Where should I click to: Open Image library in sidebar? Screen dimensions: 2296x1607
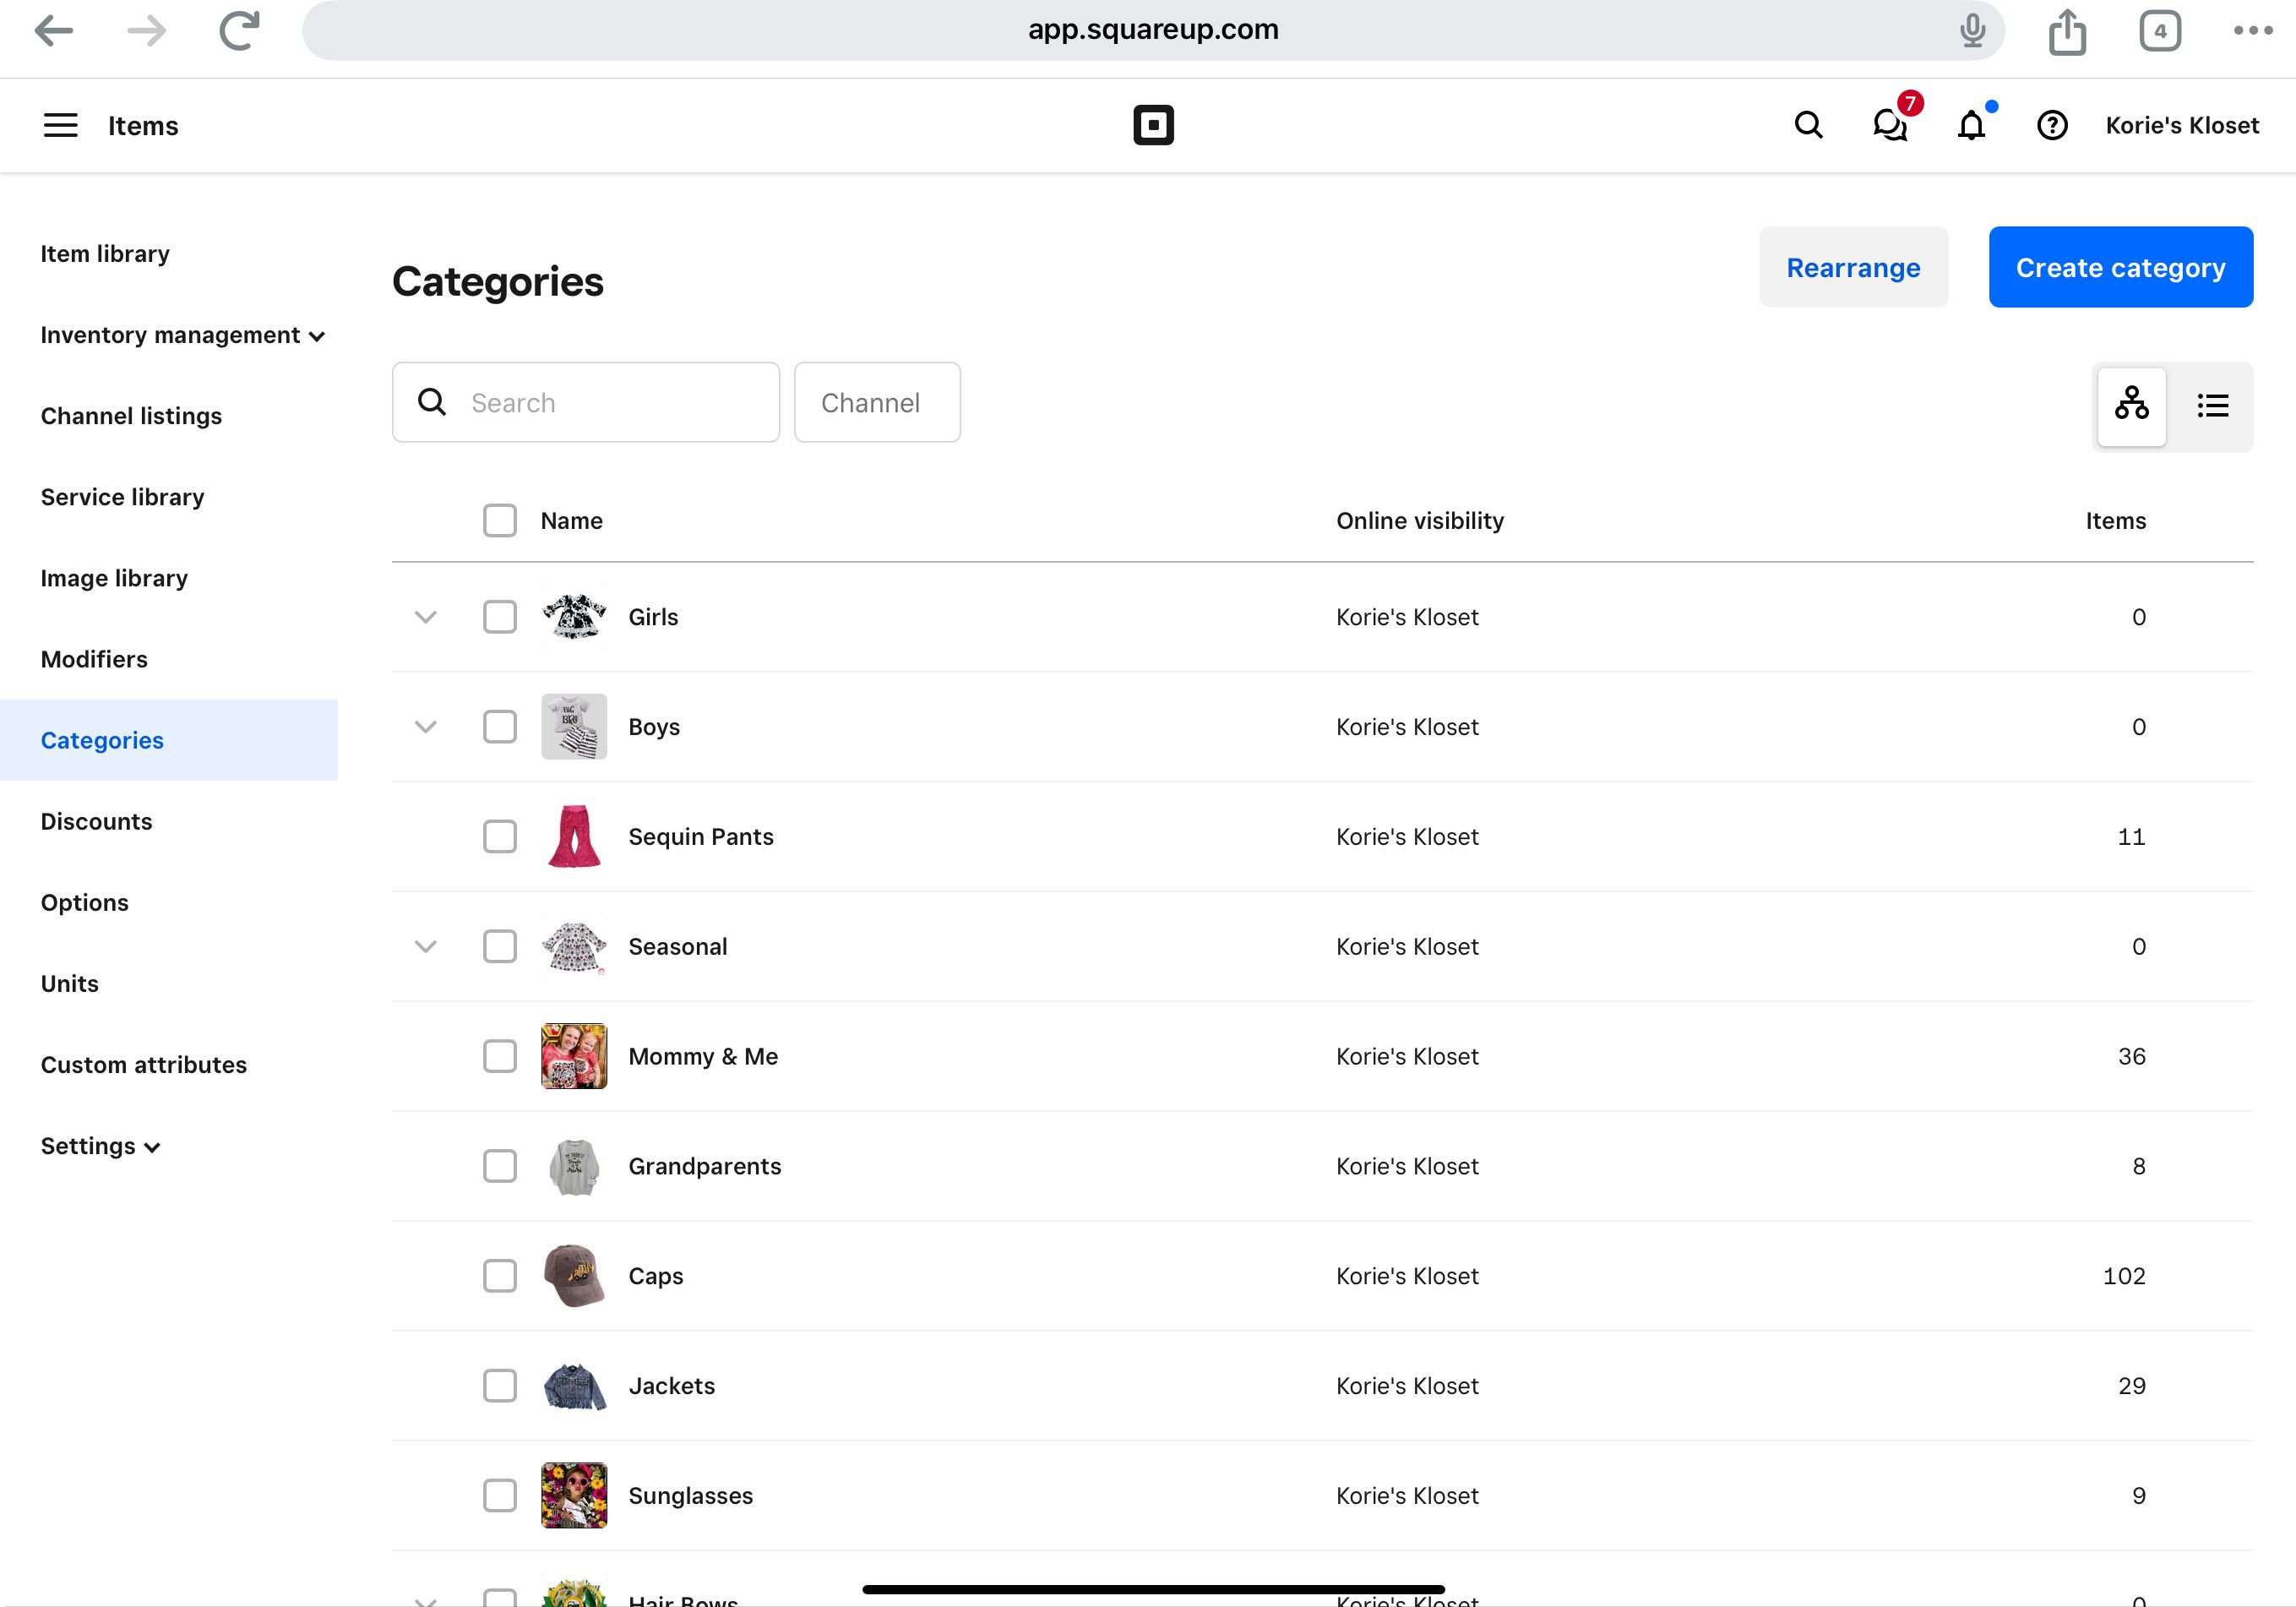[x=114, y=578]
